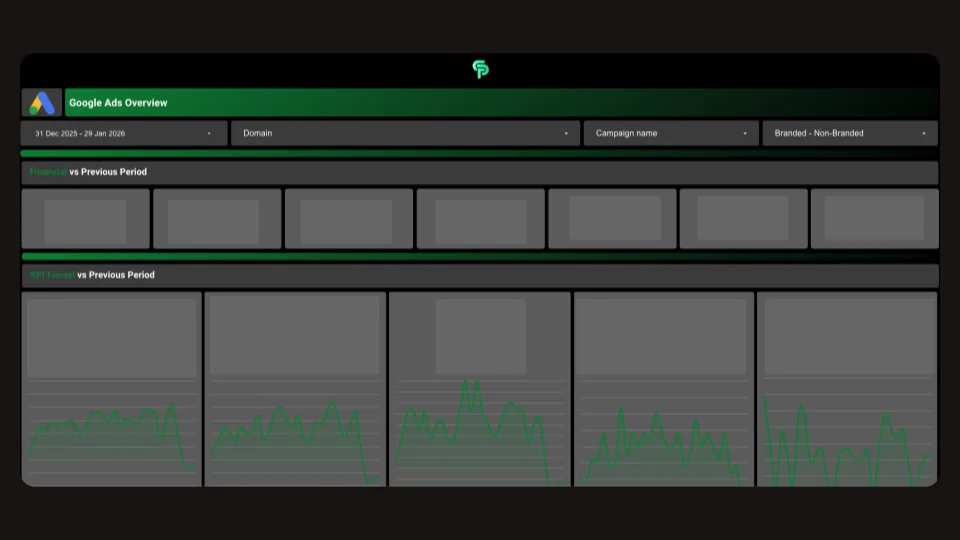Open the date range dropdown 31 Dec 2025 - 29 Jan 2026
This screenshot has height=540, width=960.
coord(124,133)
